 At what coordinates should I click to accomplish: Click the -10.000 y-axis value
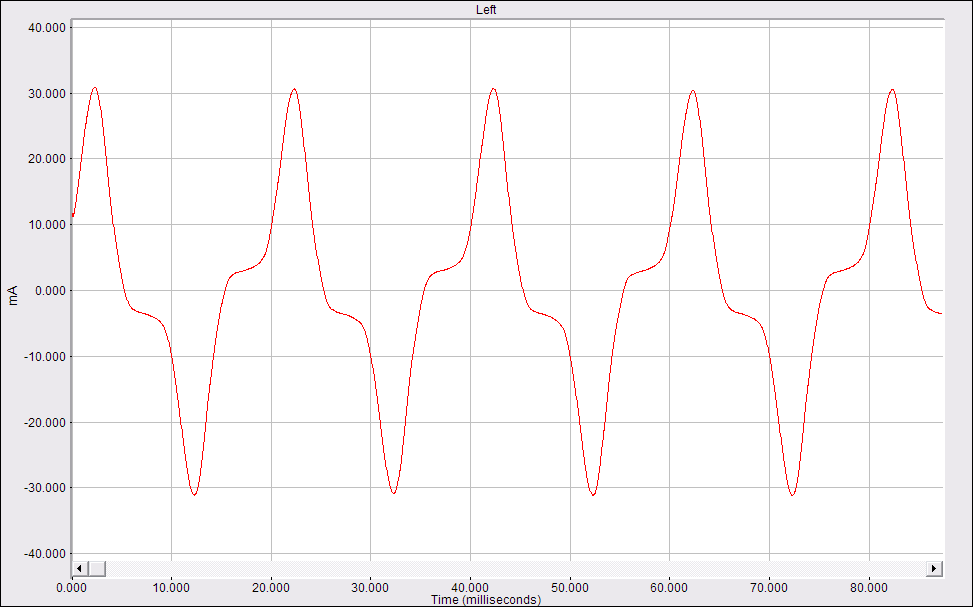[45, 357]
